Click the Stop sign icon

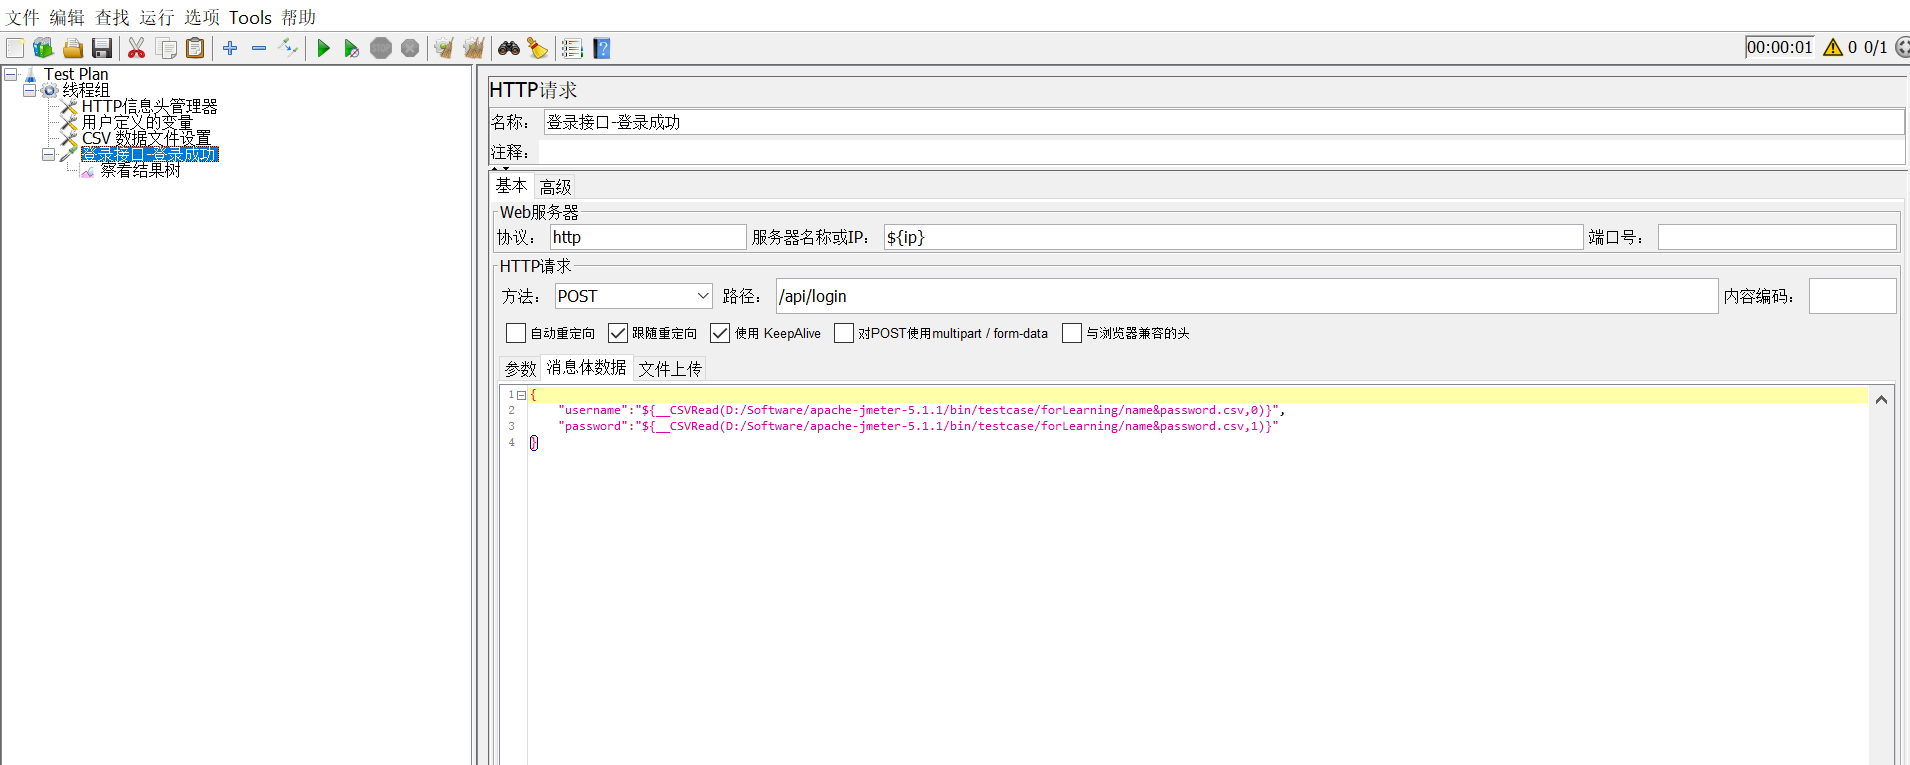[x=381, y=48]
